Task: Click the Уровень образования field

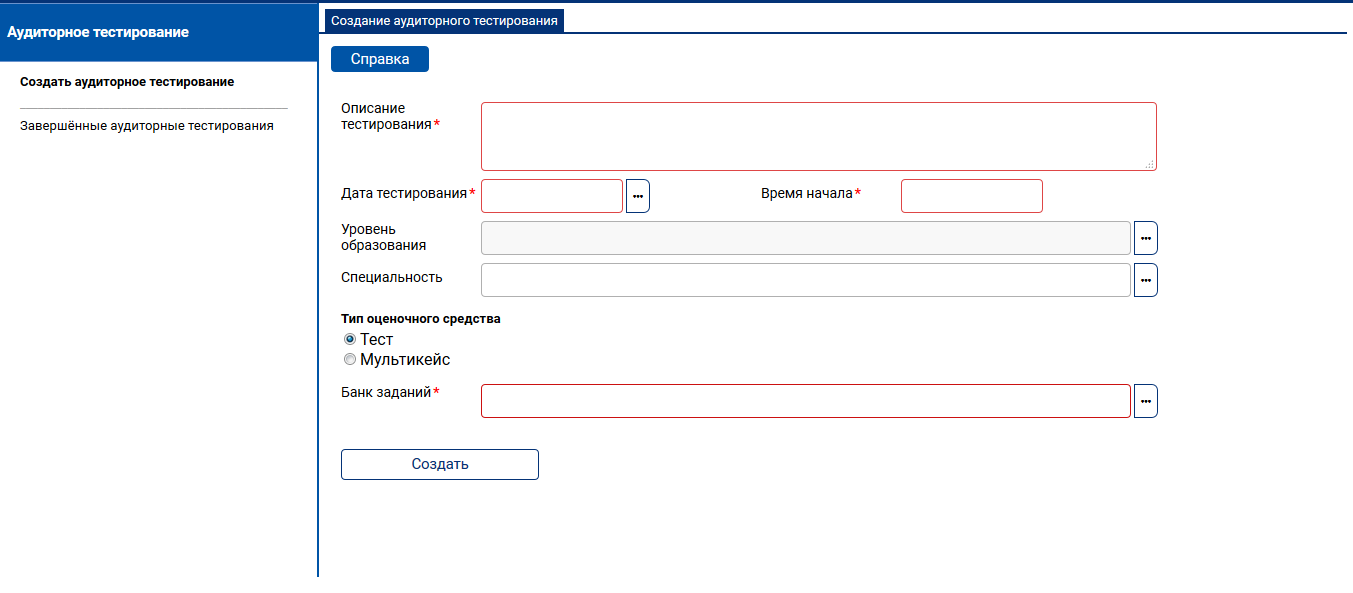Action: [x=805, y=238]
